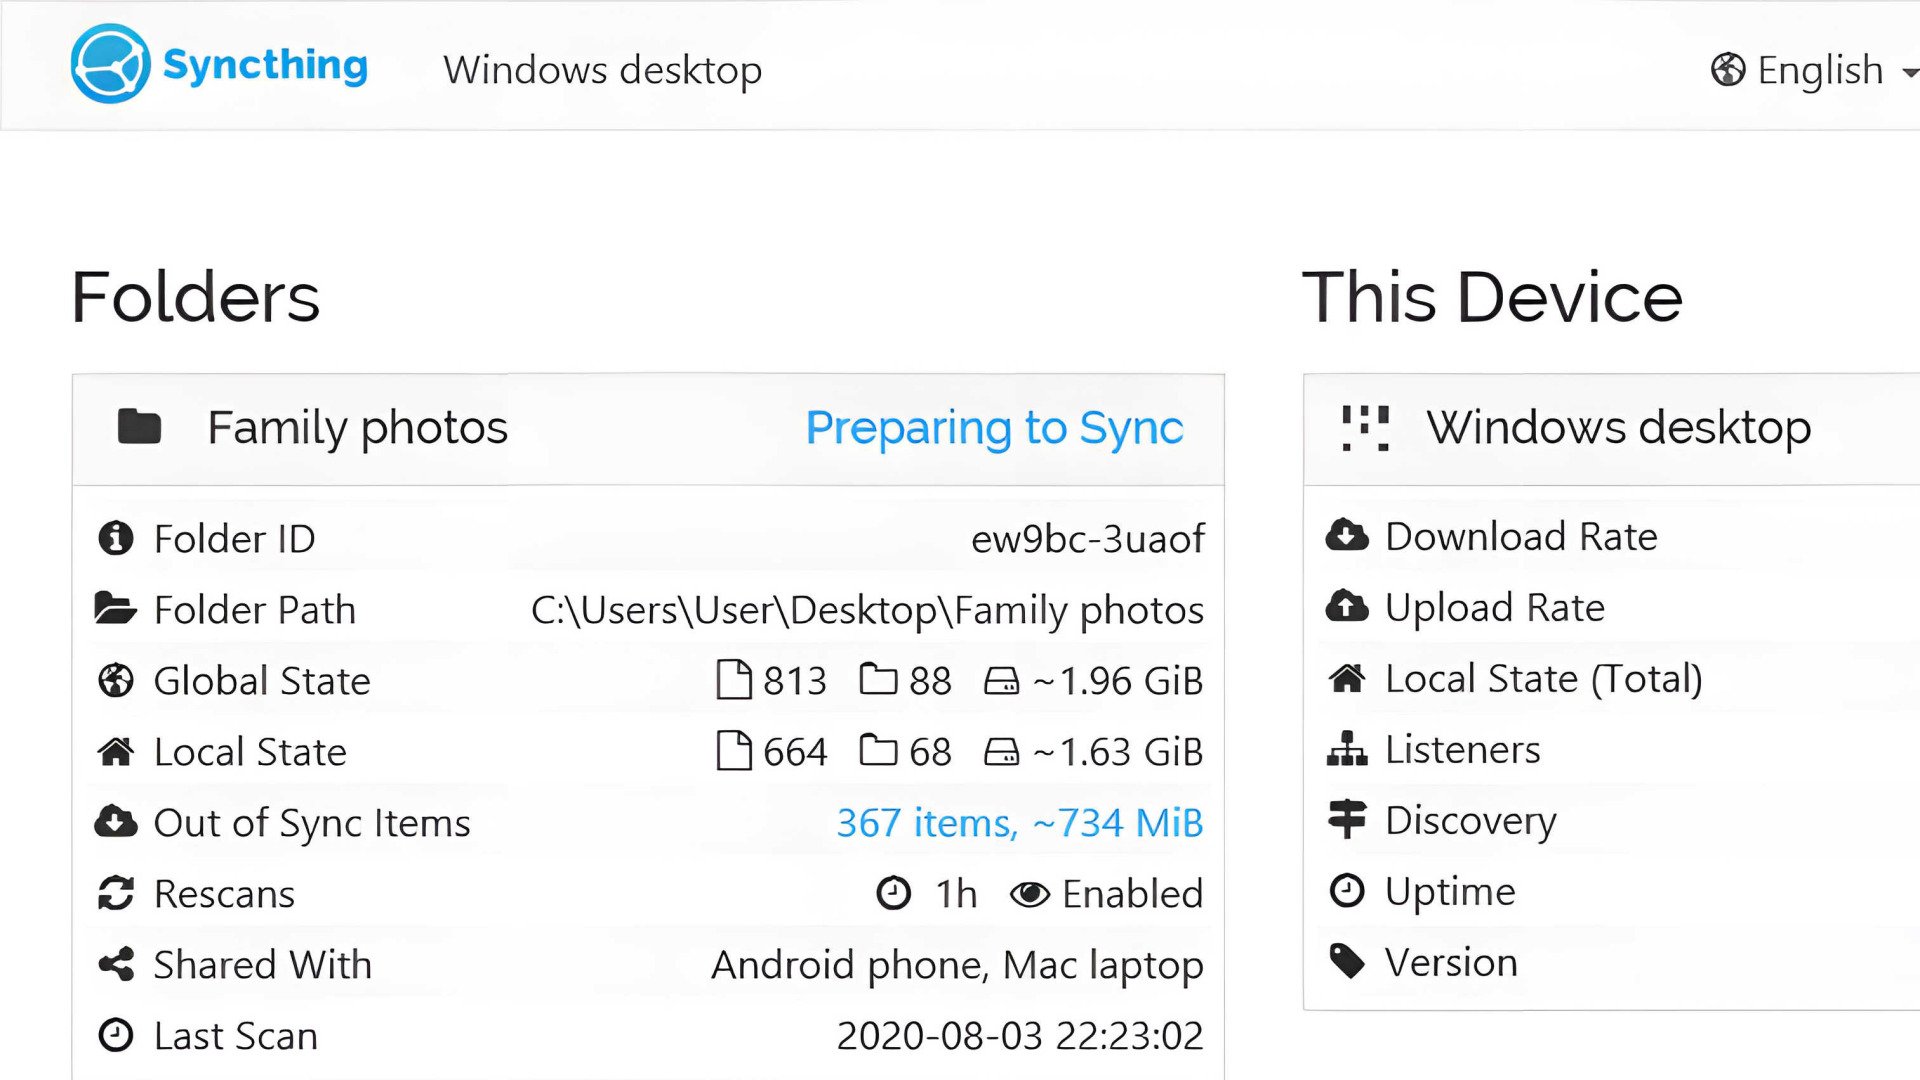This screenshot has width=1920, height=1080.
Task: Click Local State size ~1.63 GiB
Action: [1118, 752]
